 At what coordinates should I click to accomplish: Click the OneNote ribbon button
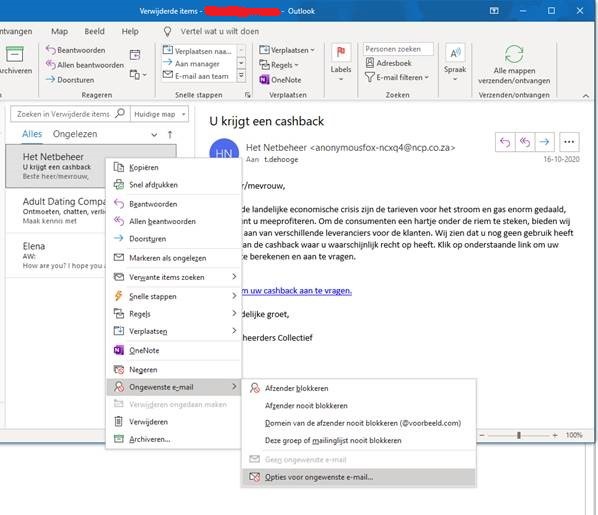coord(280,80)
